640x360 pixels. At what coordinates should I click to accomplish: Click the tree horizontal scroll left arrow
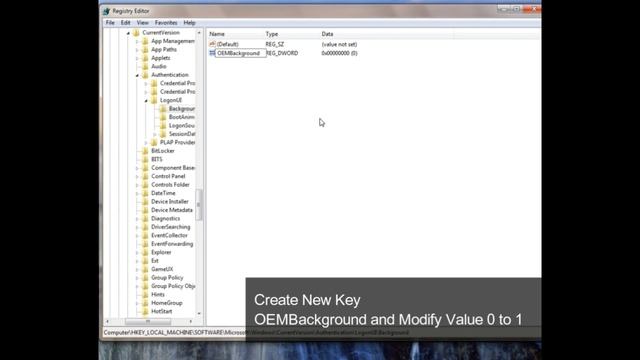tap(107, 322)
